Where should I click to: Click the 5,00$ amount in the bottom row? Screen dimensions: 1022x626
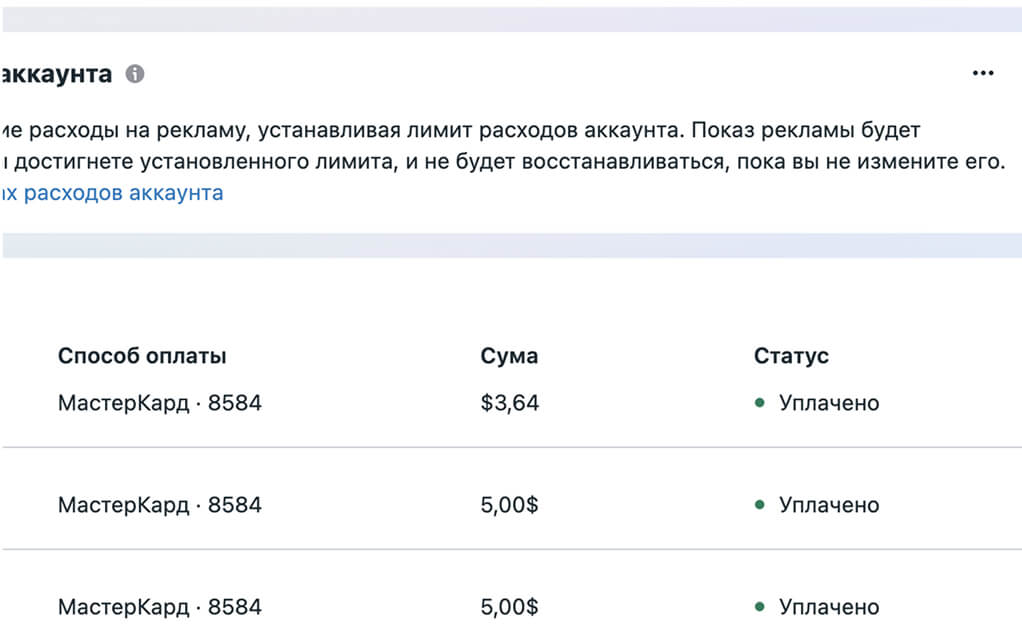coord(510,607)
